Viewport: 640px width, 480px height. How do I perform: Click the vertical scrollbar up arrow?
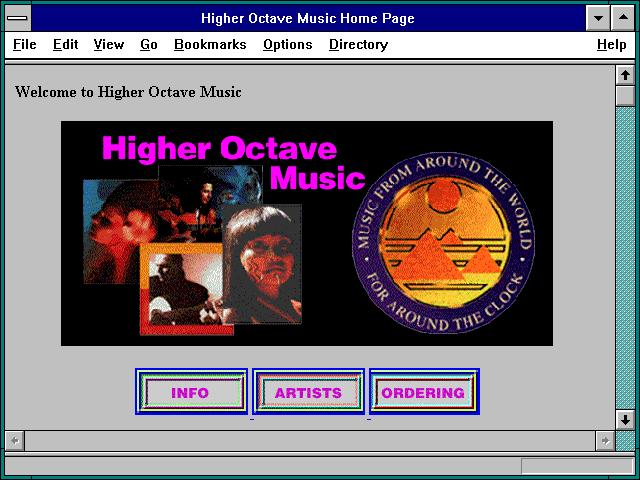point(625,76)
